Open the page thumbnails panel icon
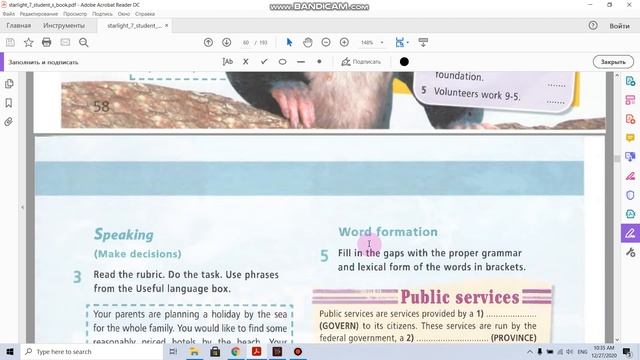Image resolution: width=640 pixels, height=360 pixels. [x=9, y=84]
